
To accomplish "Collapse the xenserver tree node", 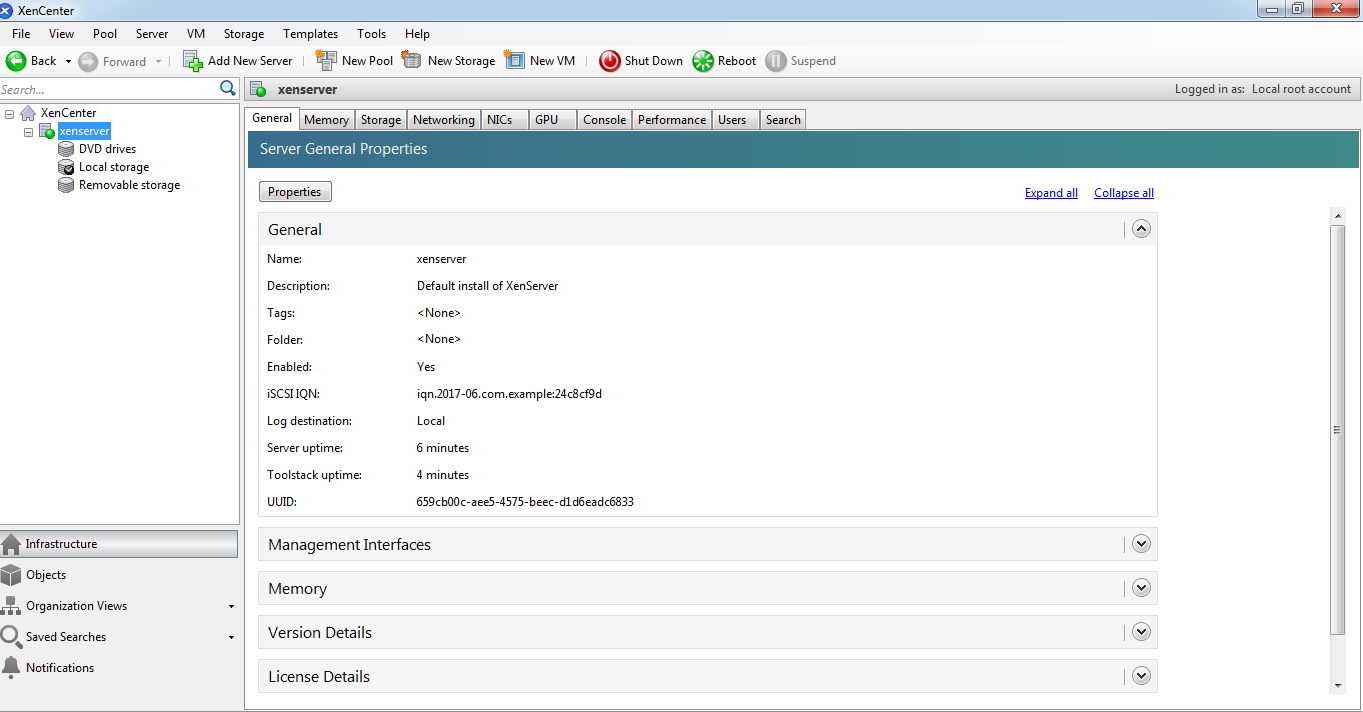I will [28, 132].
